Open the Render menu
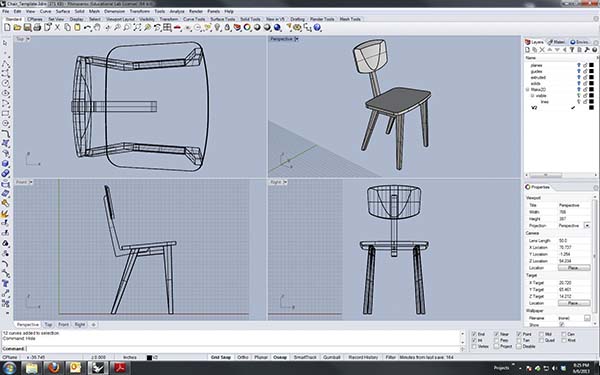 click(196, 11)
